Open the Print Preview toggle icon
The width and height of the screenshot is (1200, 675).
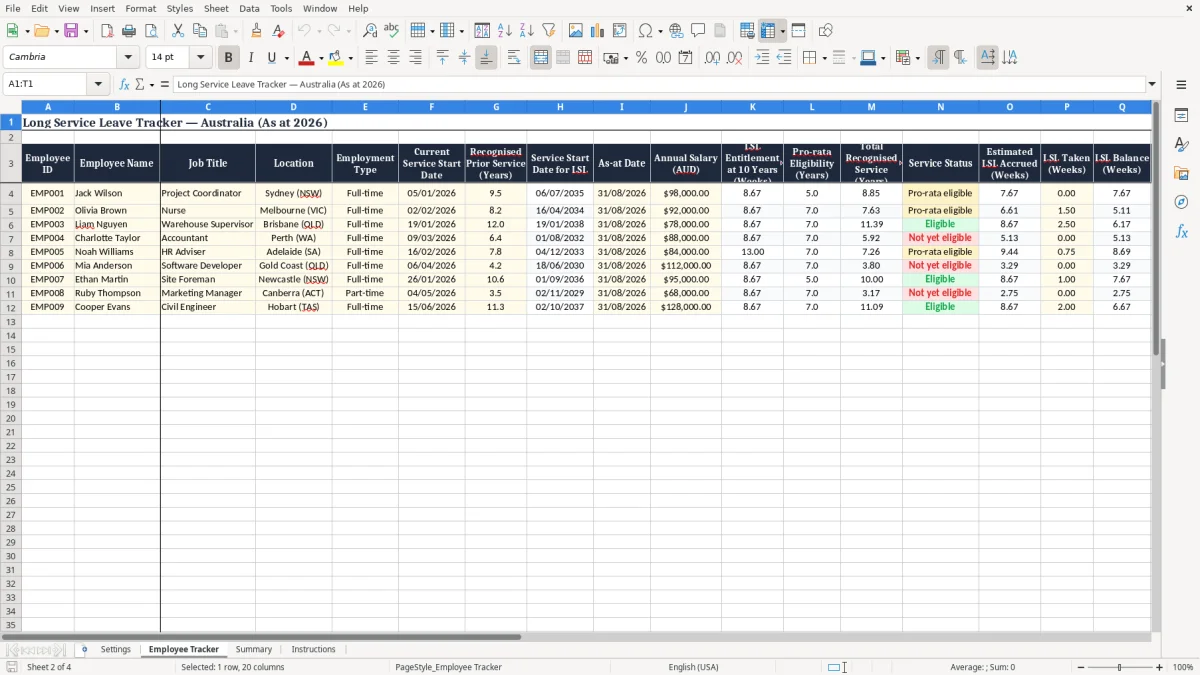(x=151, y=31)
